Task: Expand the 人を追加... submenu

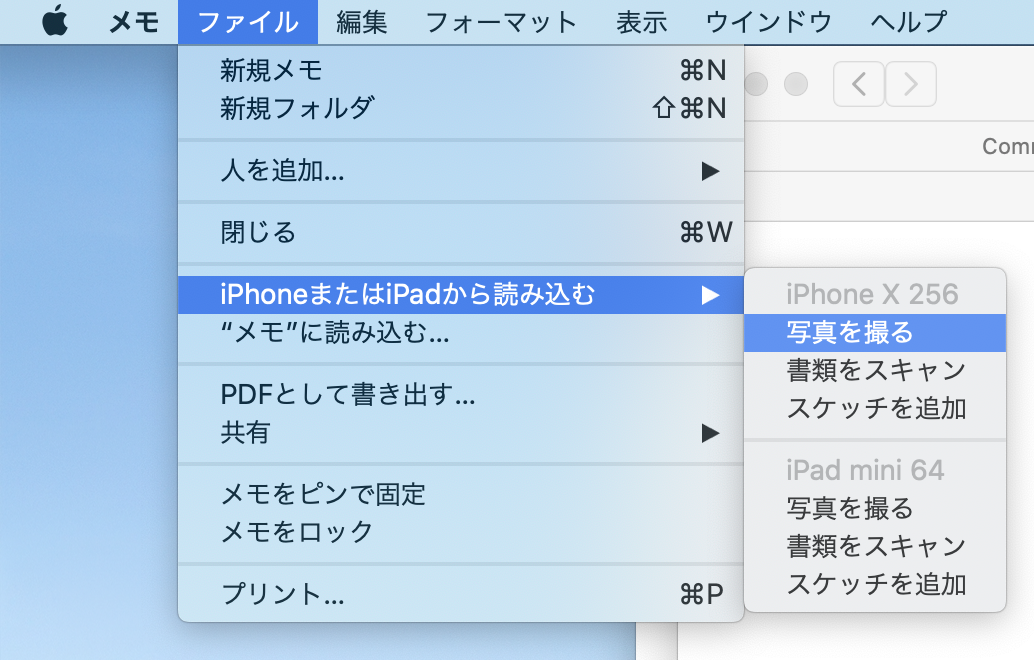Action: pos(461,171)
